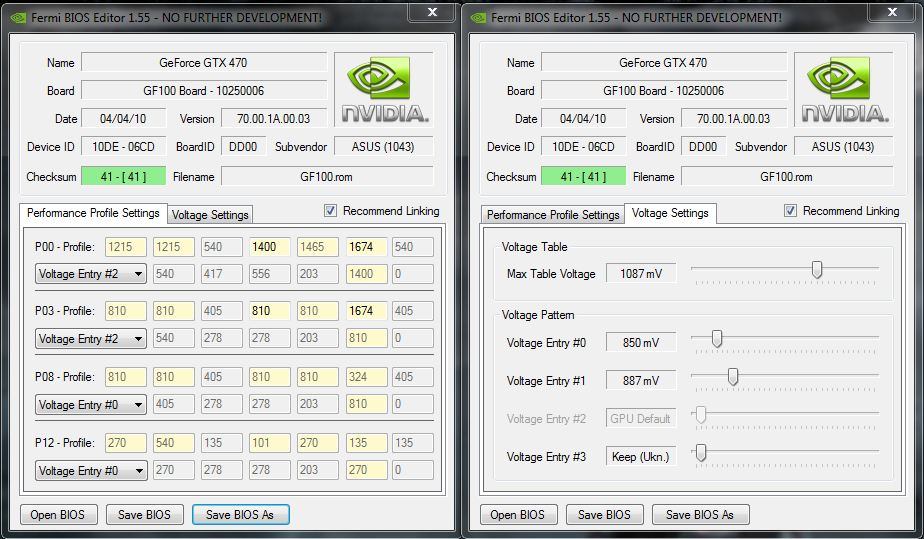This screenshot has width=924, height=539.
Task: Switch to Voltage Settings tab in left window
Action: point(210,215)
